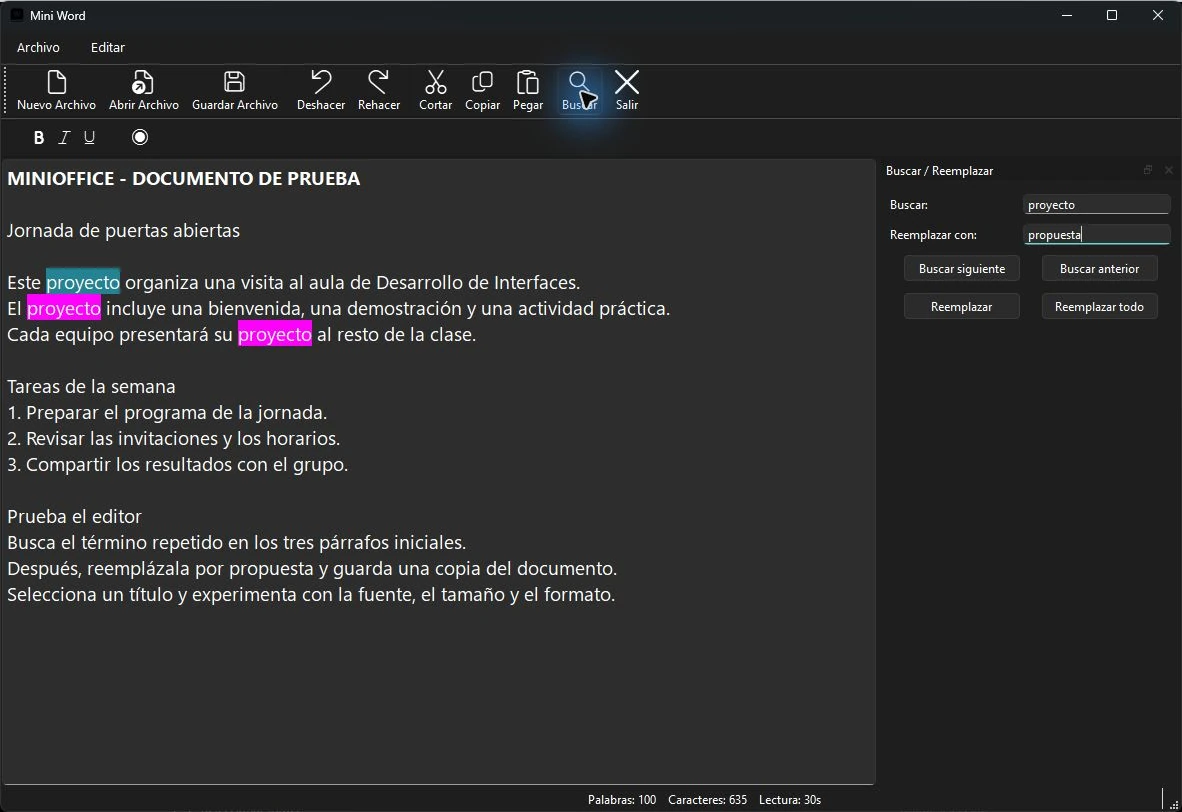Maximize the Mini Word window

[x=1112, y=15]
